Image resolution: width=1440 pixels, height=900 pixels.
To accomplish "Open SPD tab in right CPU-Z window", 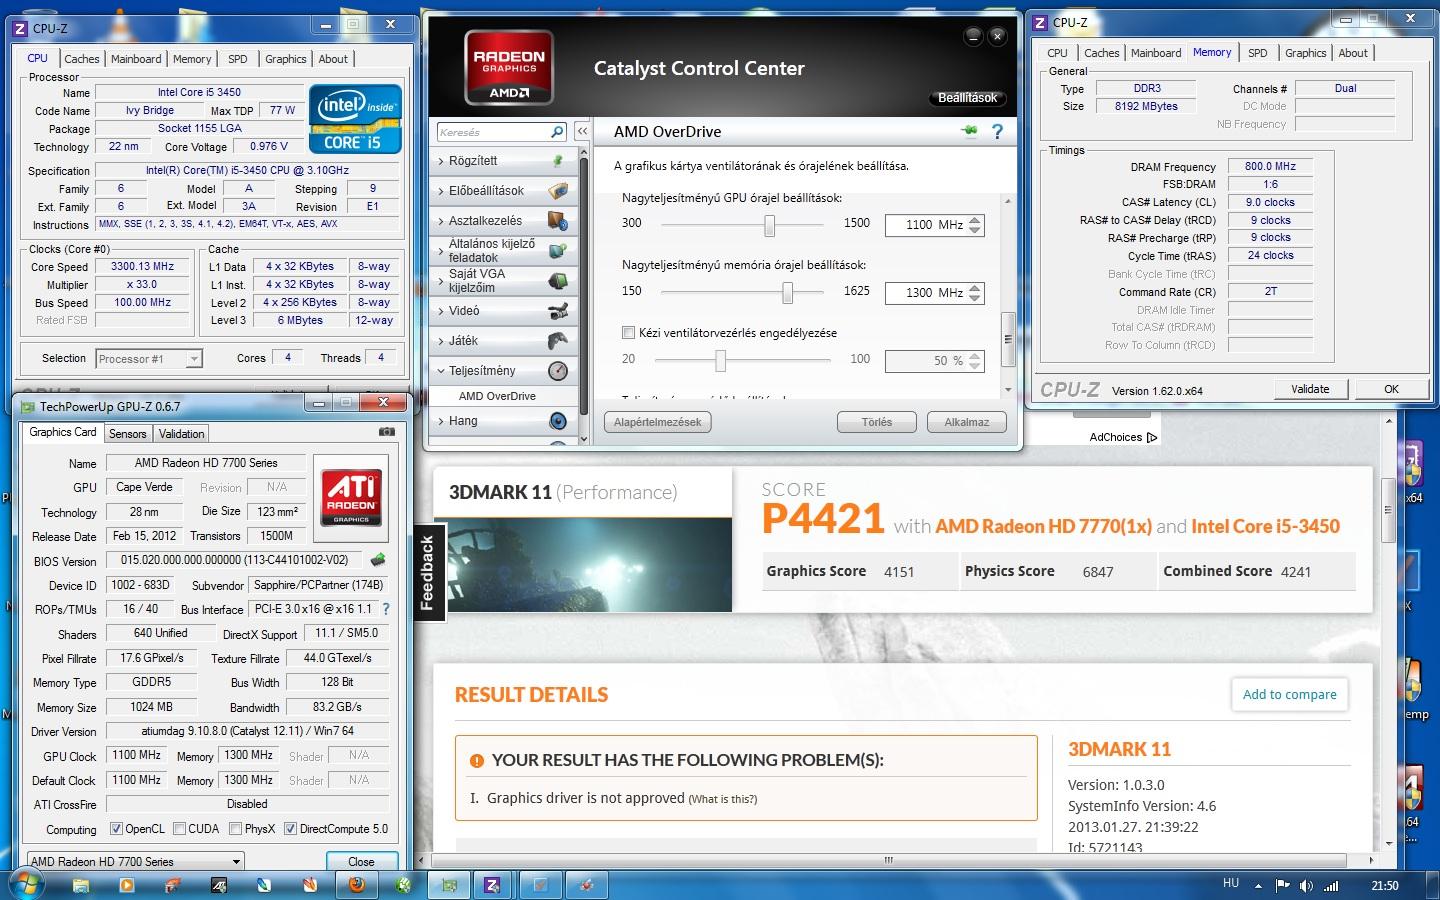I will 1258,53.
